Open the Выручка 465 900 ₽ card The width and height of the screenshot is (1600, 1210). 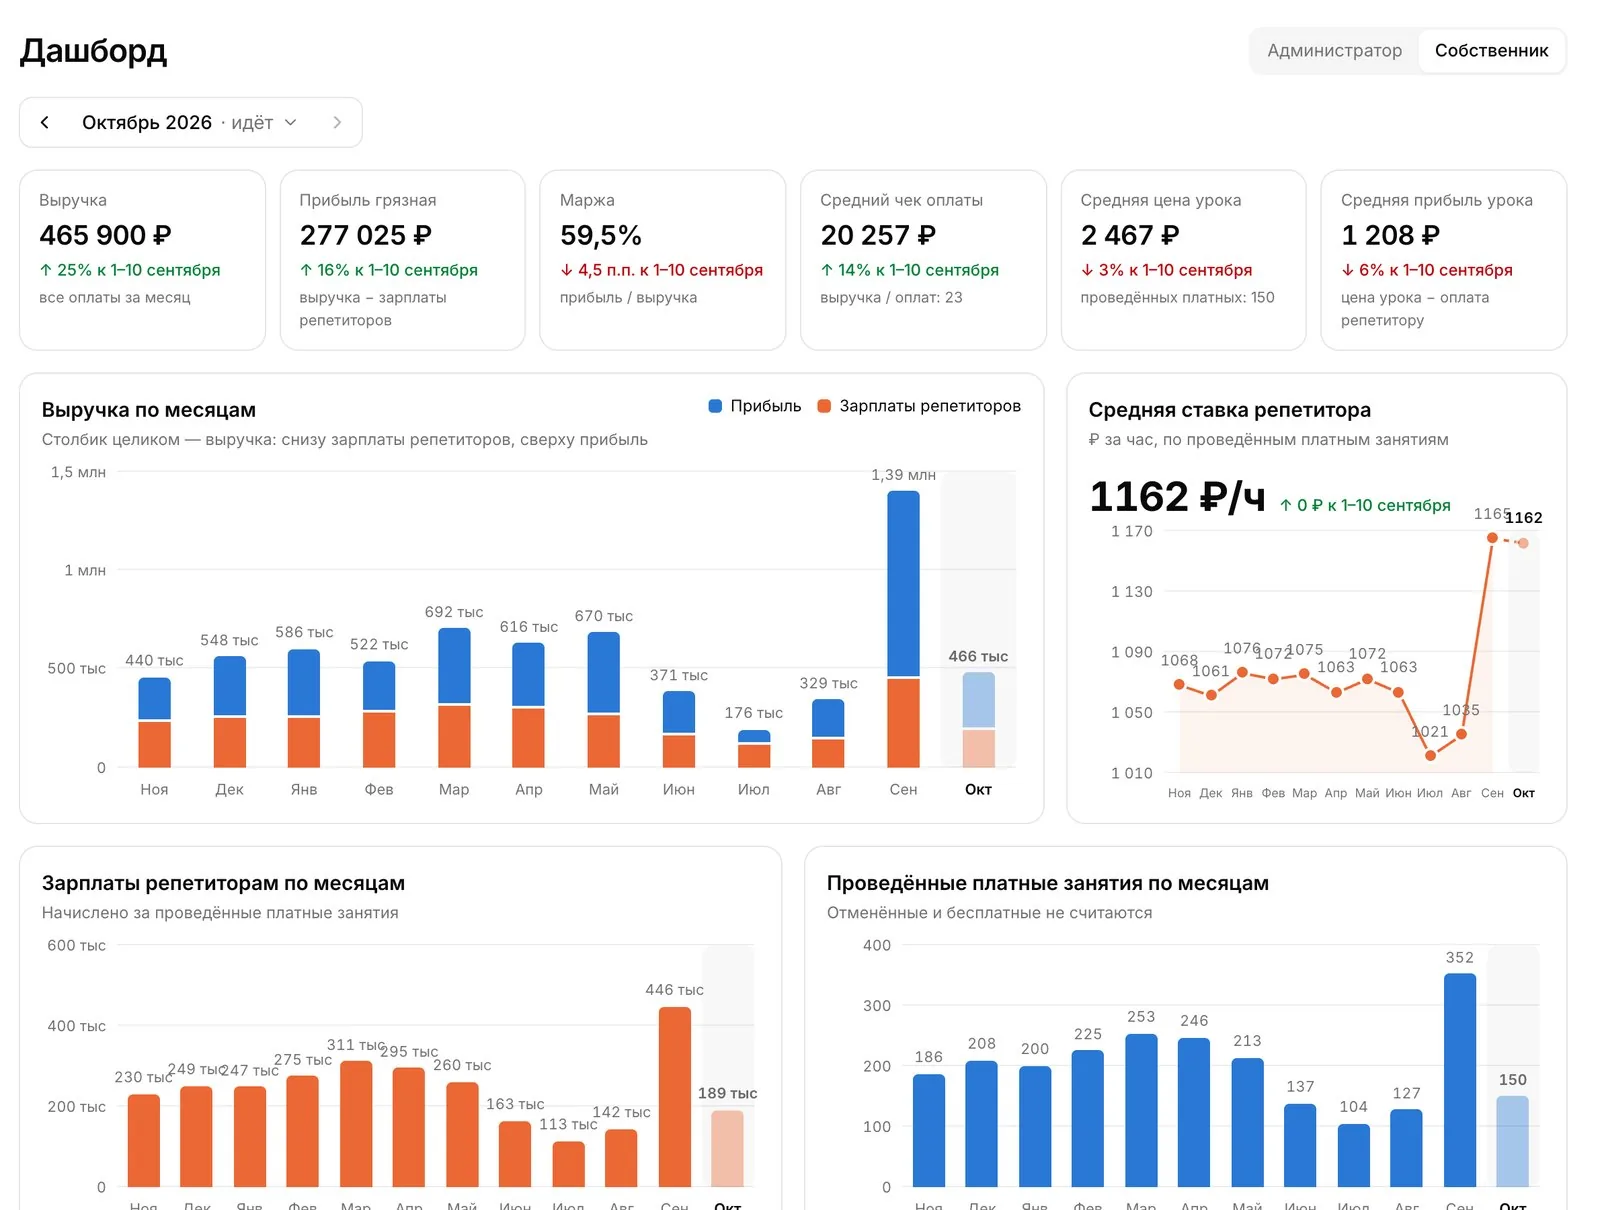pyautogui.click(x=142, y=260)
